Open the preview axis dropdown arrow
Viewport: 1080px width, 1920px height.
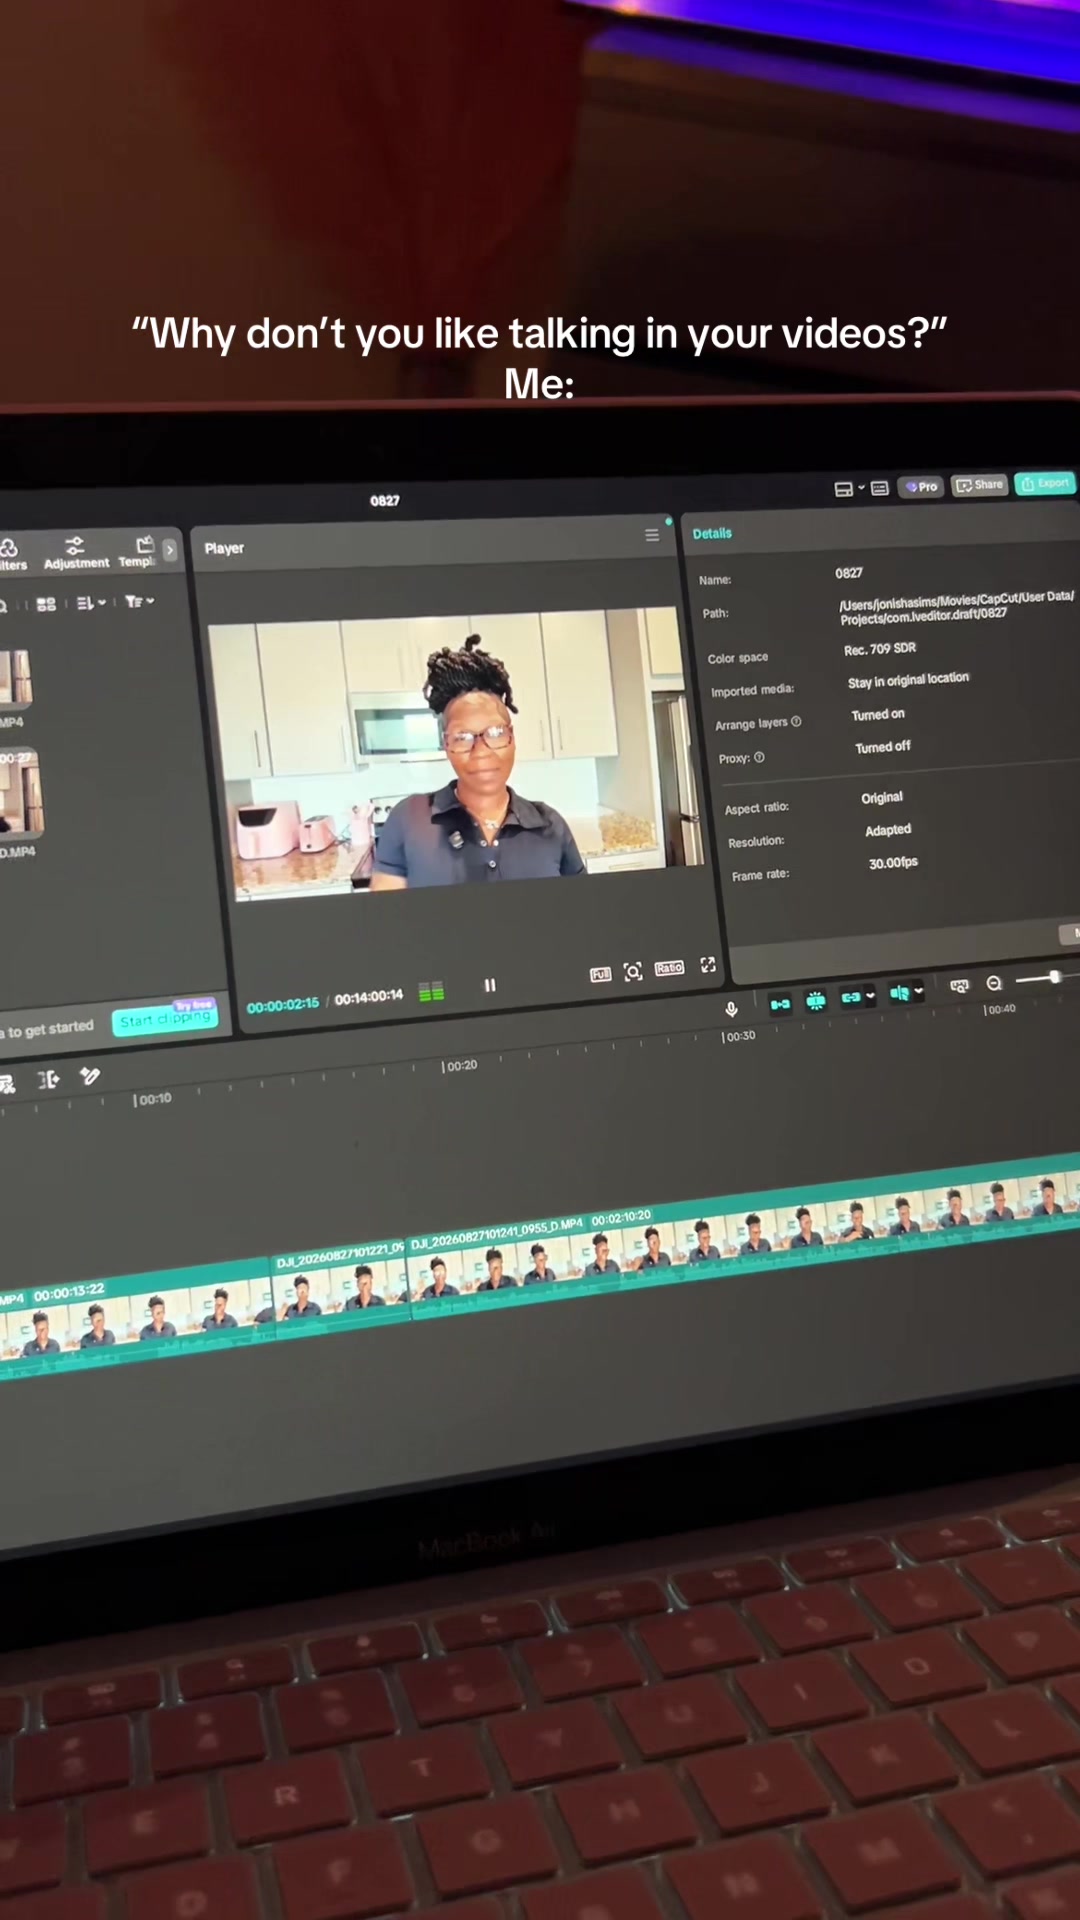pyautogui.click(x=919, y=992)
